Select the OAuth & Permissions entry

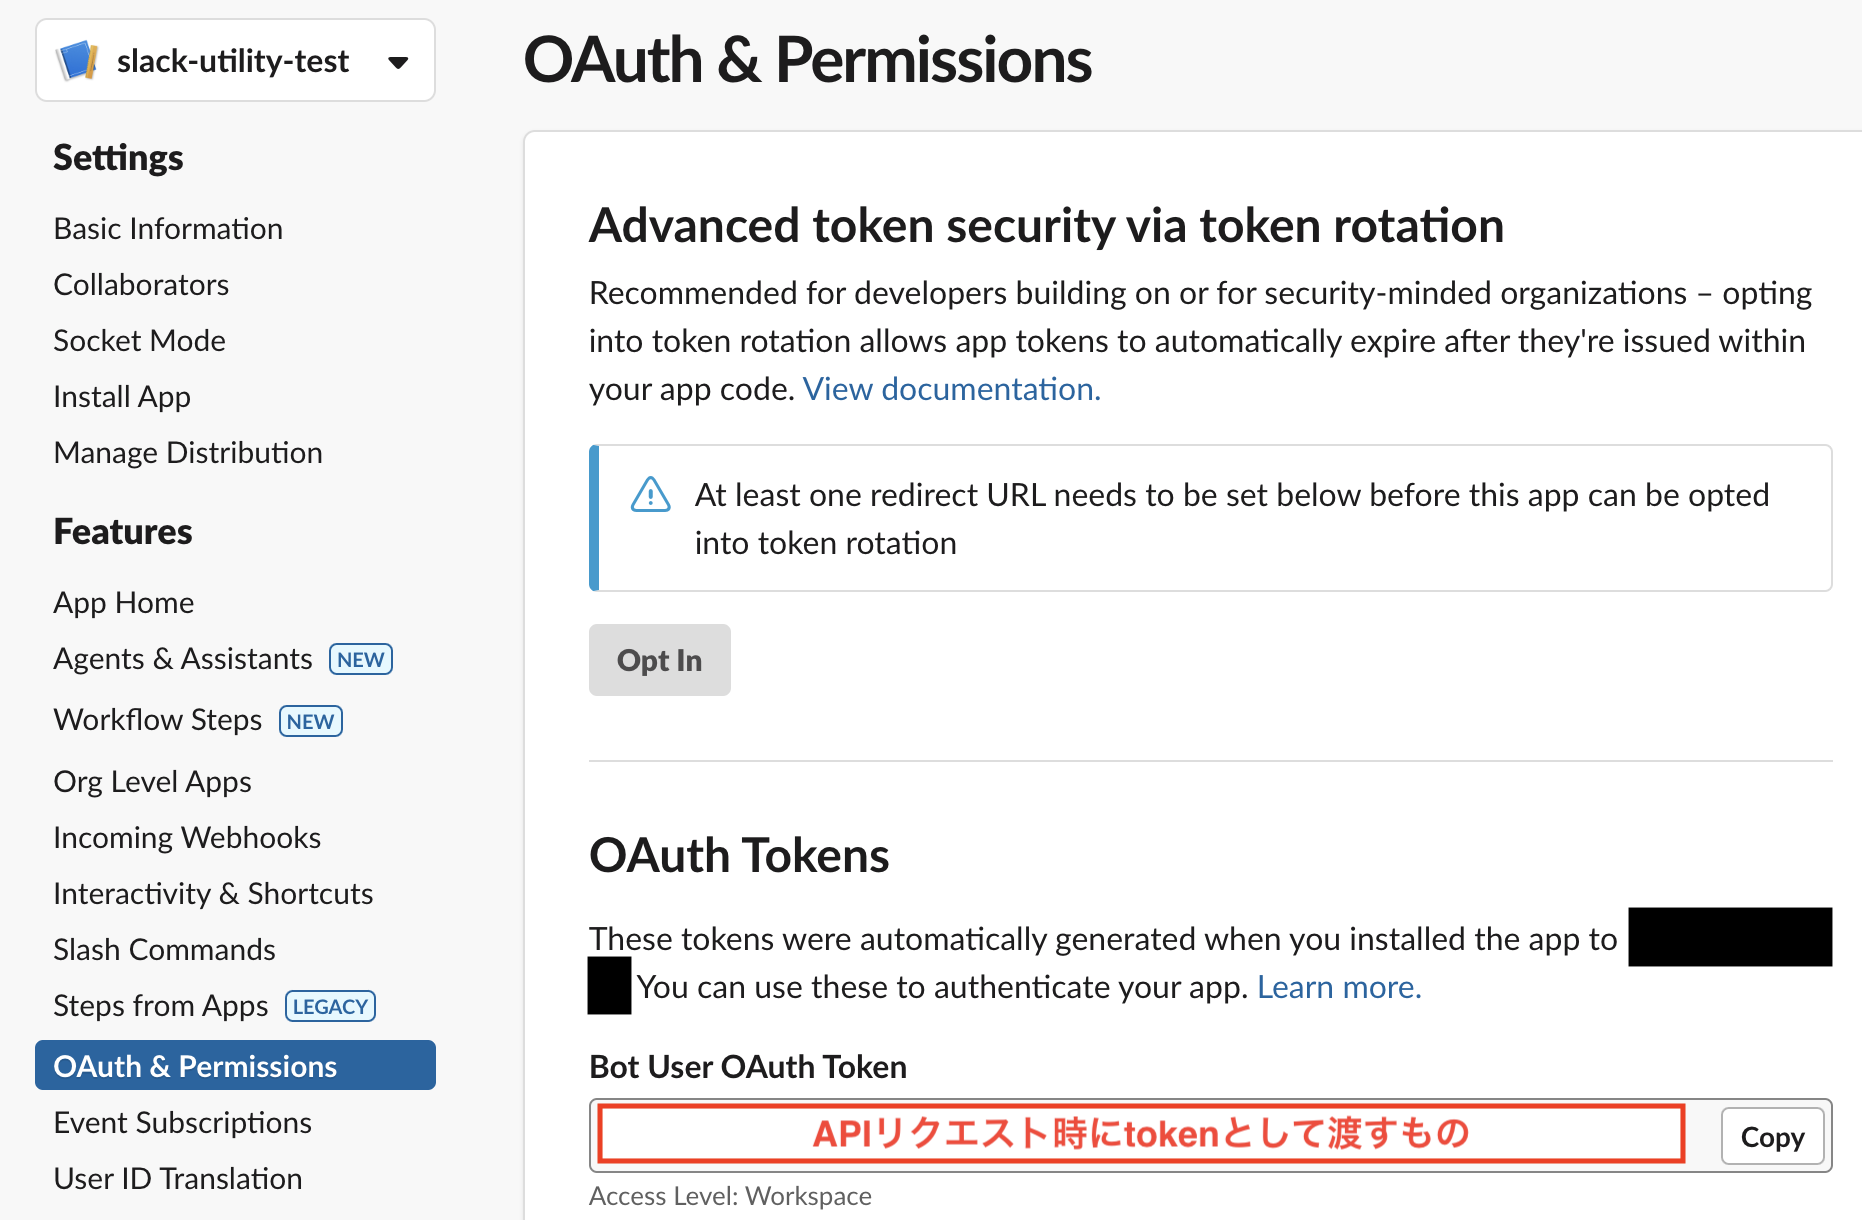[x=195, y=1065]
